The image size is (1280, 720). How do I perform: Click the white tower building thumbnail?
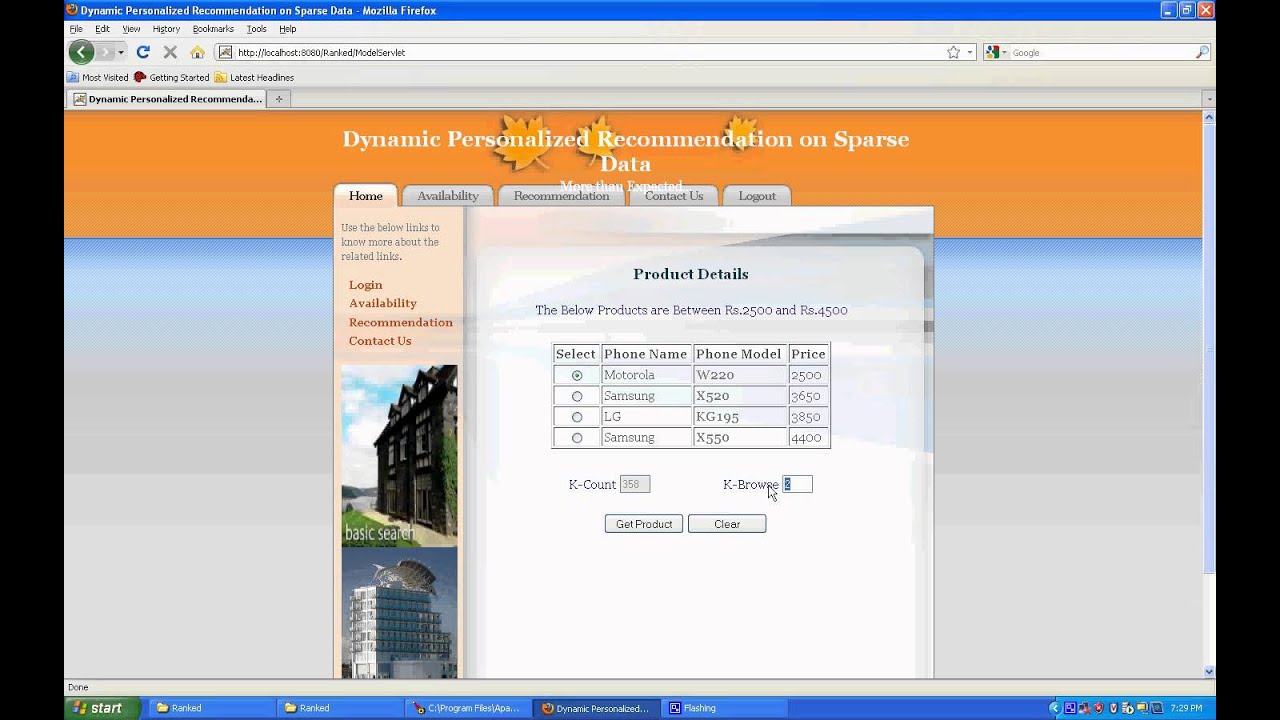pyautogui.click(x=399, y=613)
